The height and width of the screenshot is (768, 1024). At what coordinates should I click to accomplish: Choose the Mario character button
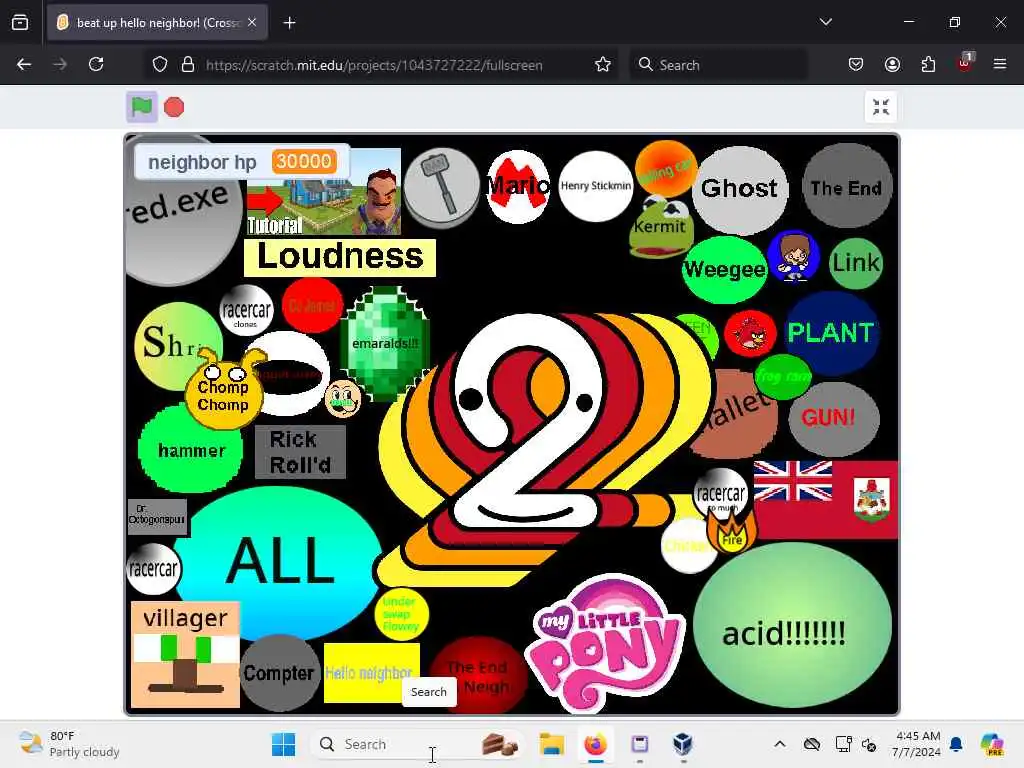[519, 187]
